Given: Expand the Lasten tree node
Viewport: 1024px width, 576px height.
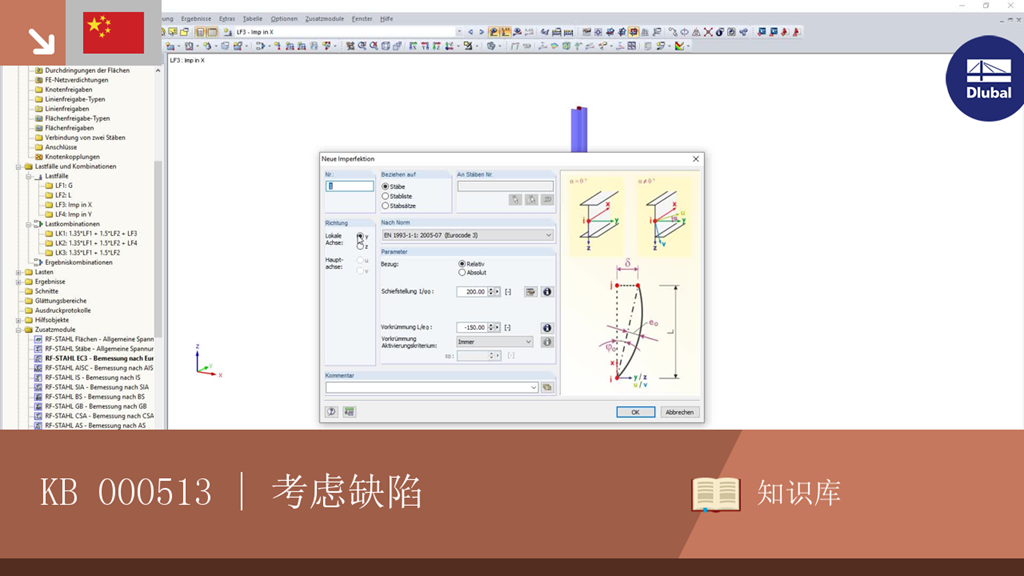Looking at the screenshot, I should 19,272.
